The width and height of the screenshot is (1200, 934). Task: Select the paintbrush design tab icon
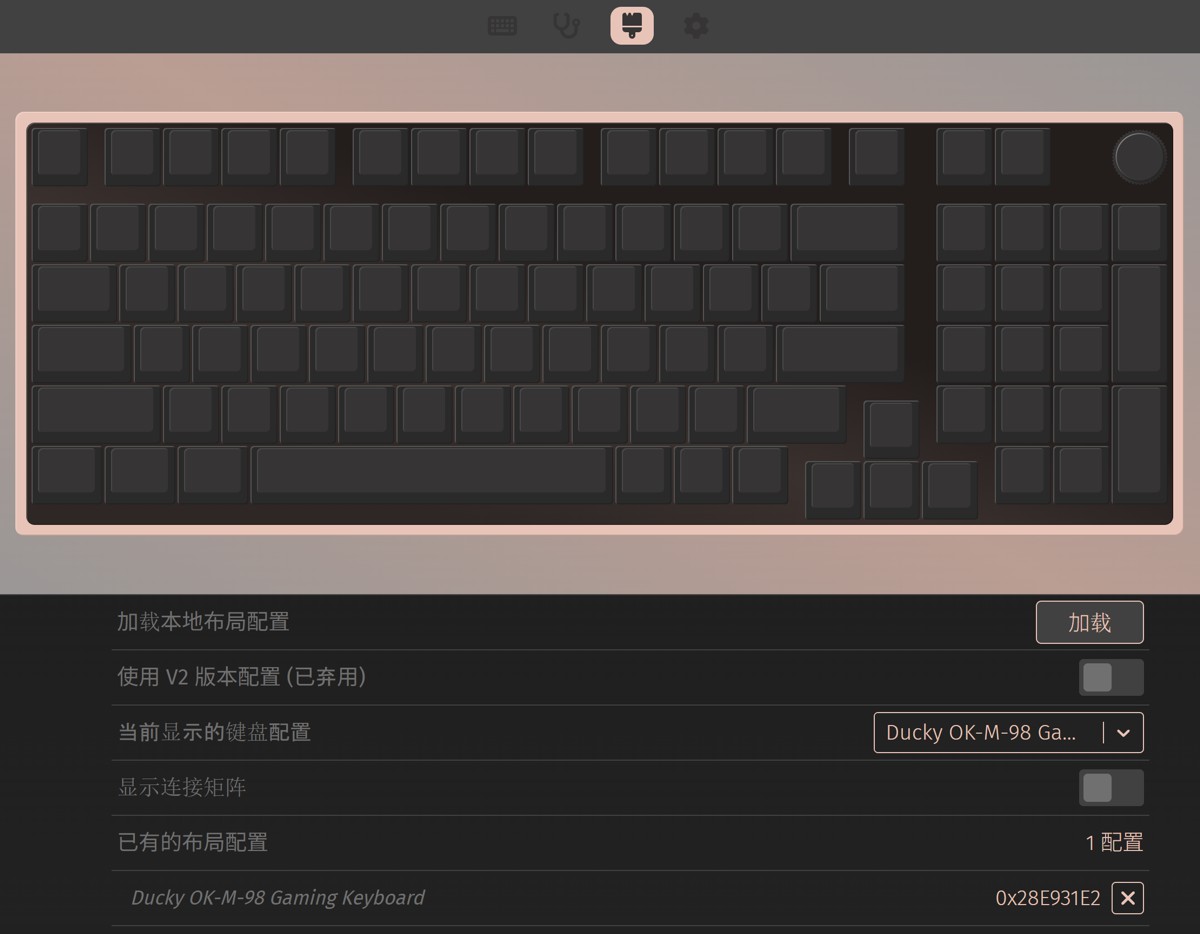[632, 26]
